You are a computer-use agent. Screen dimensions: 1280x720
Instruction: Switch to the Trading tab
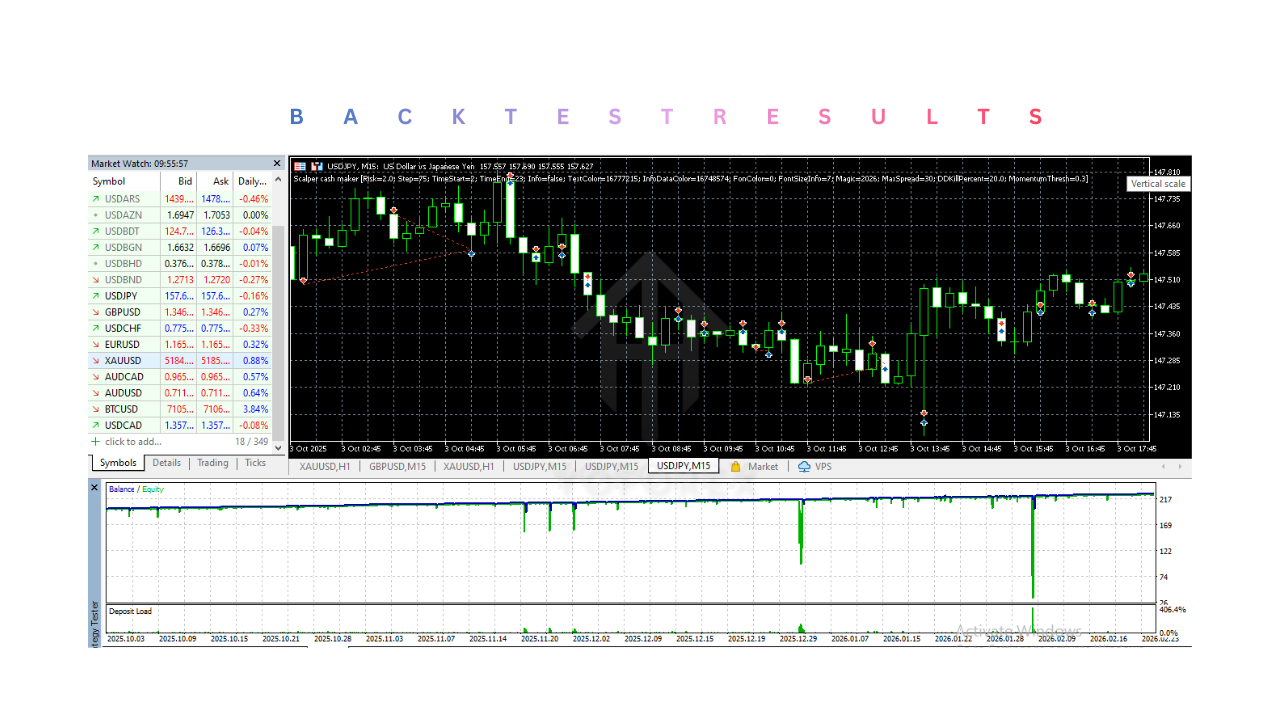212,462
